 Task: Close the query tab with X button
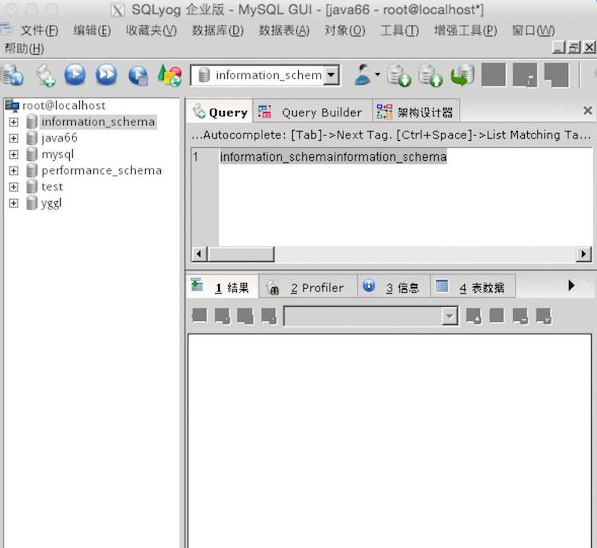(587, 111)
